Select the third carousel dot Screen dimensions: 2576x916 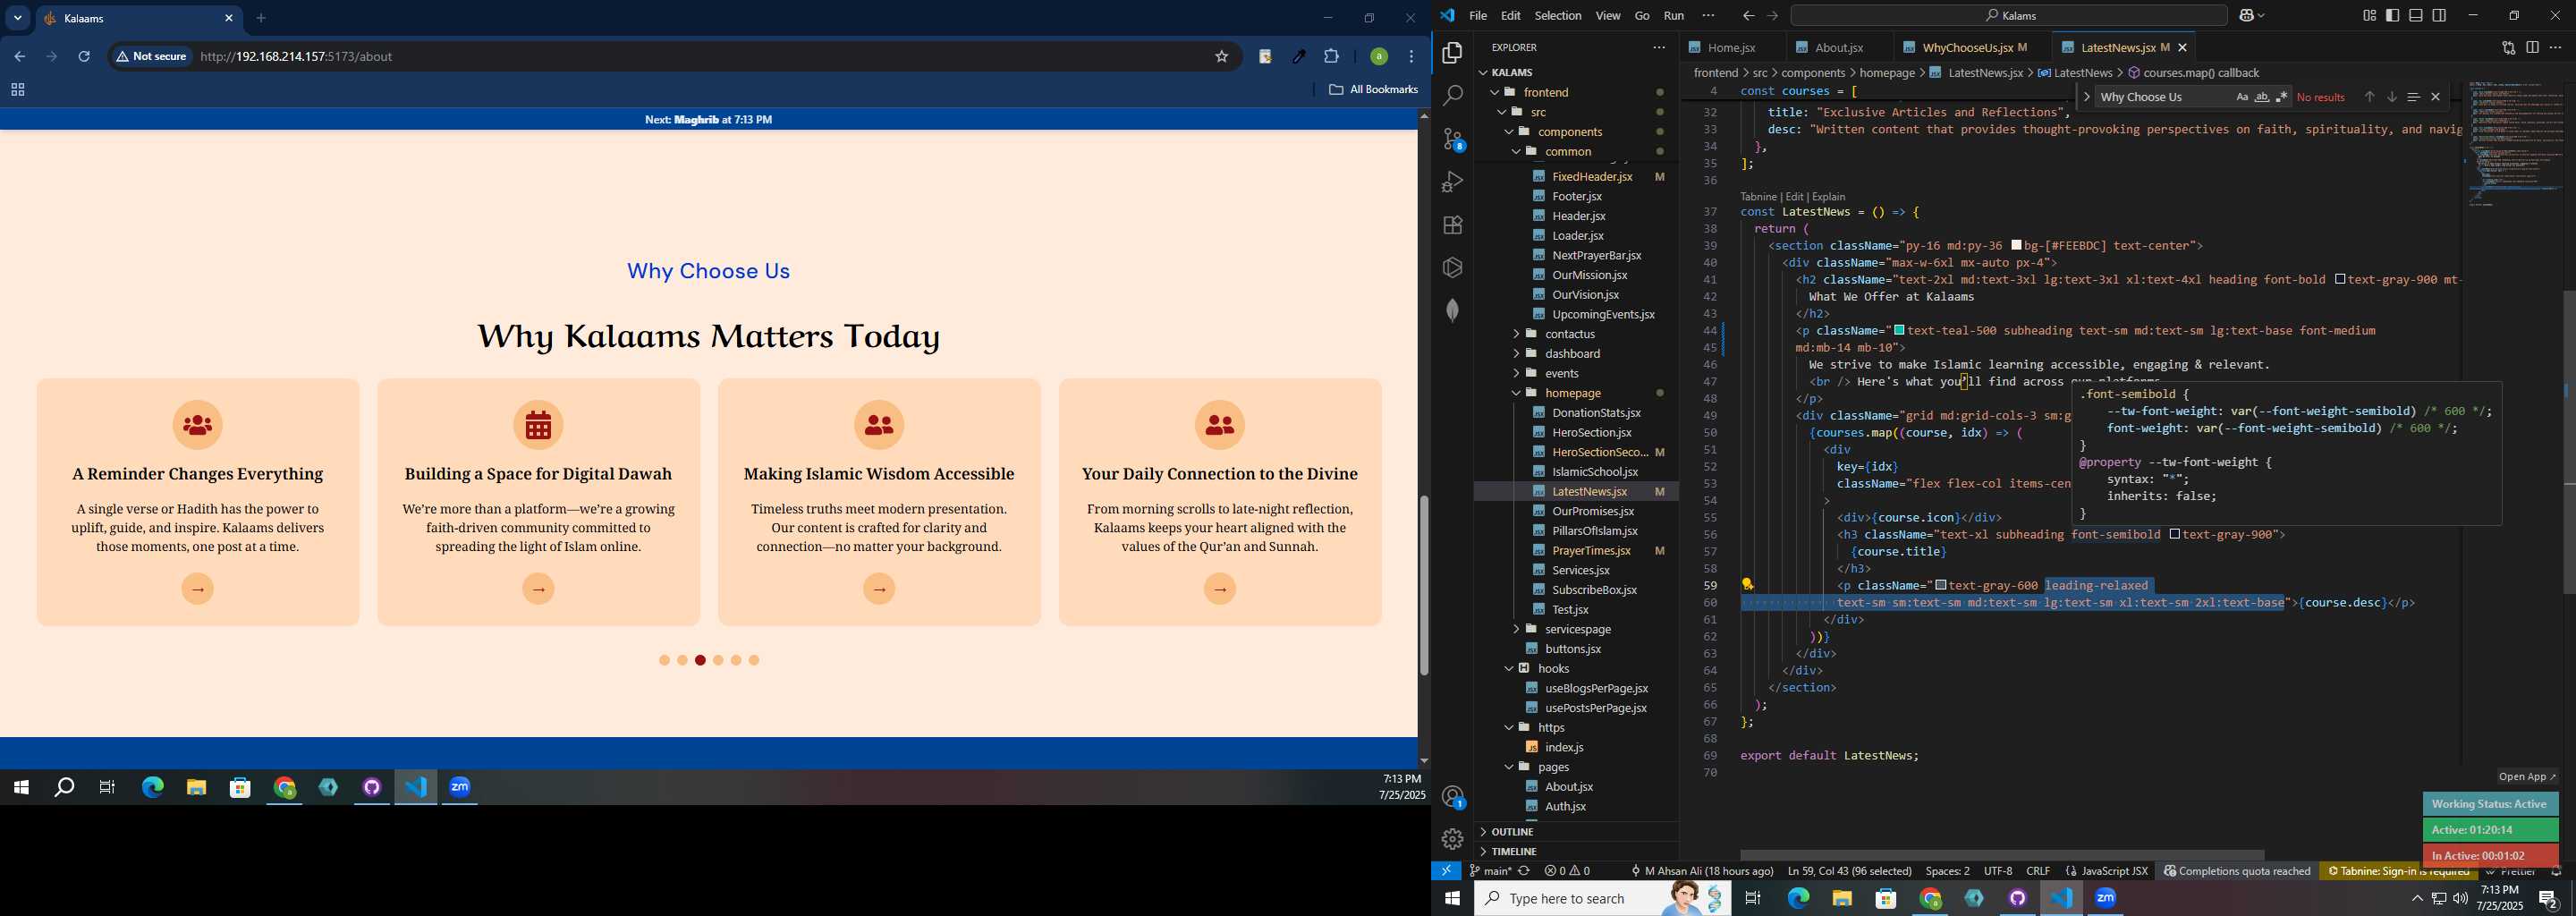tap(700, 661)
